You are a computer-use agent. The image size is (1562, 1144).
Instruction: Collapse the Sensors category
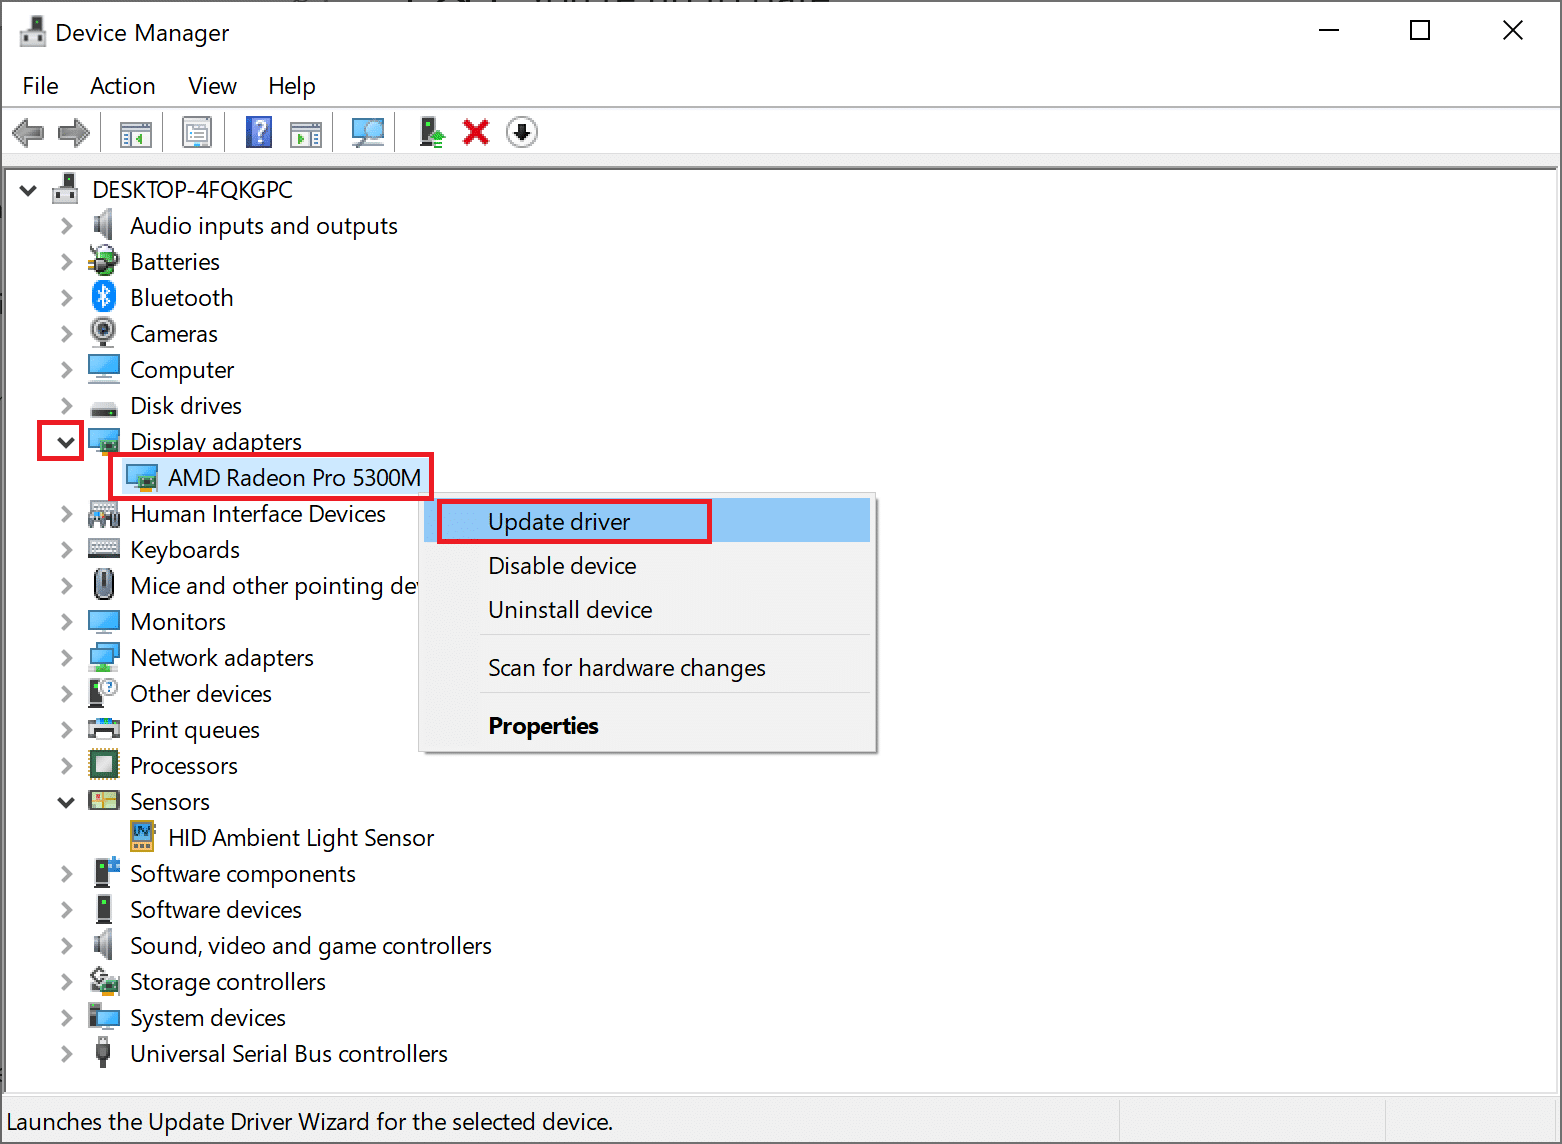coord(66,801)
